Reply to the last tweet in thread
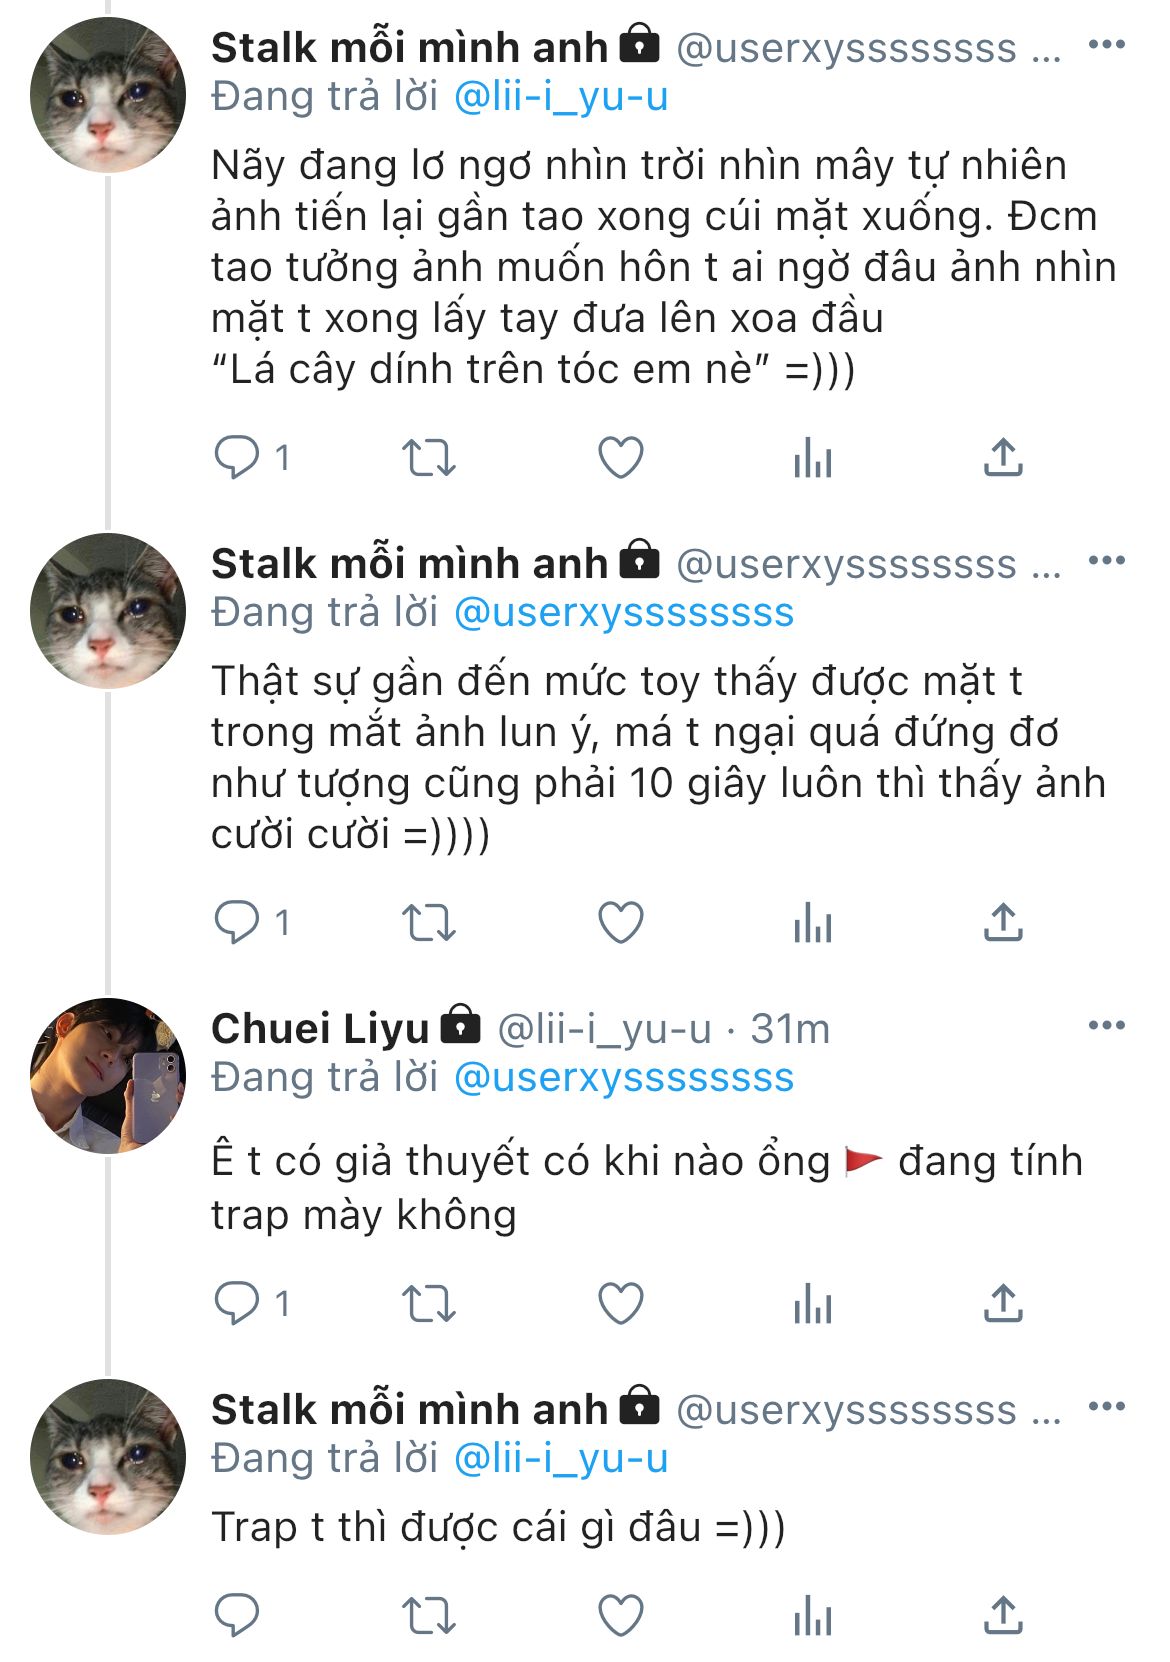This screenshot has width=1170, height=1662. click(238, 1615)
